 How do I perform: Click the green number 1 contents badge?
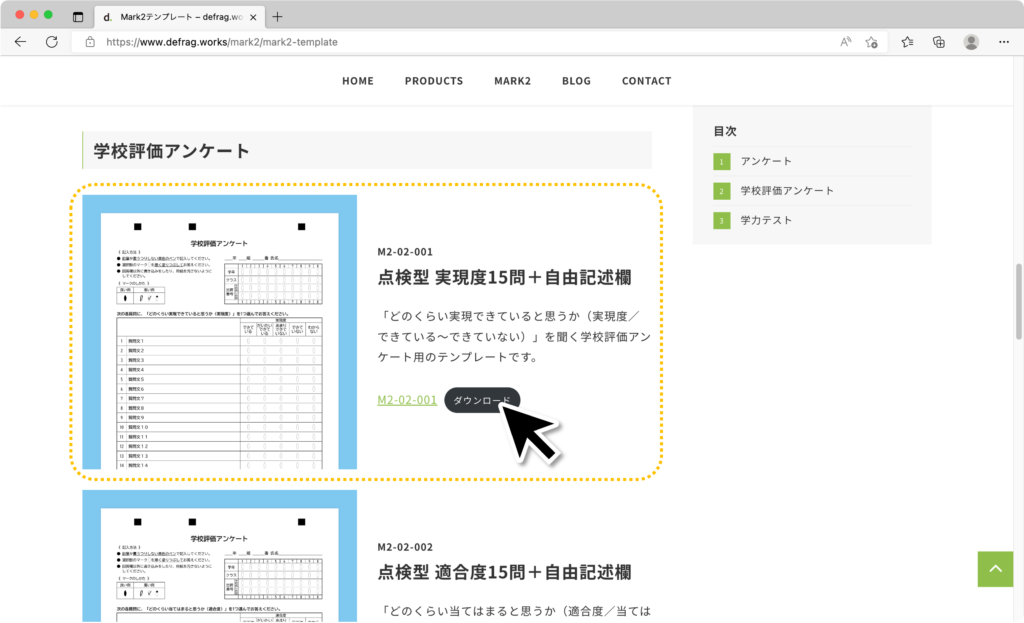tap(722, 161)
